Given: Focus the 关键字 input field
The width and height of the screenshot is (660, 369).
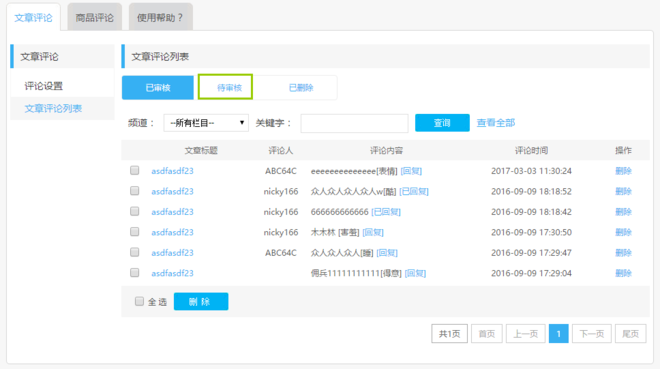Looking at the screenshot, I should click(x=354, y=123).
